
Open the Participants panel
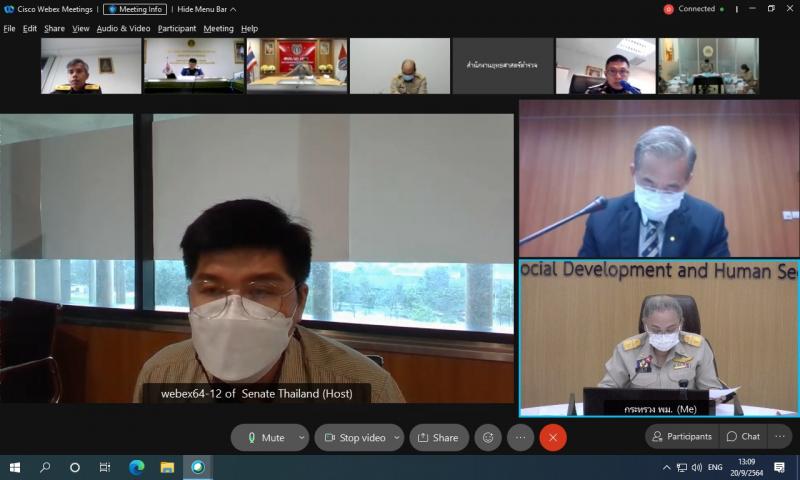683,437
